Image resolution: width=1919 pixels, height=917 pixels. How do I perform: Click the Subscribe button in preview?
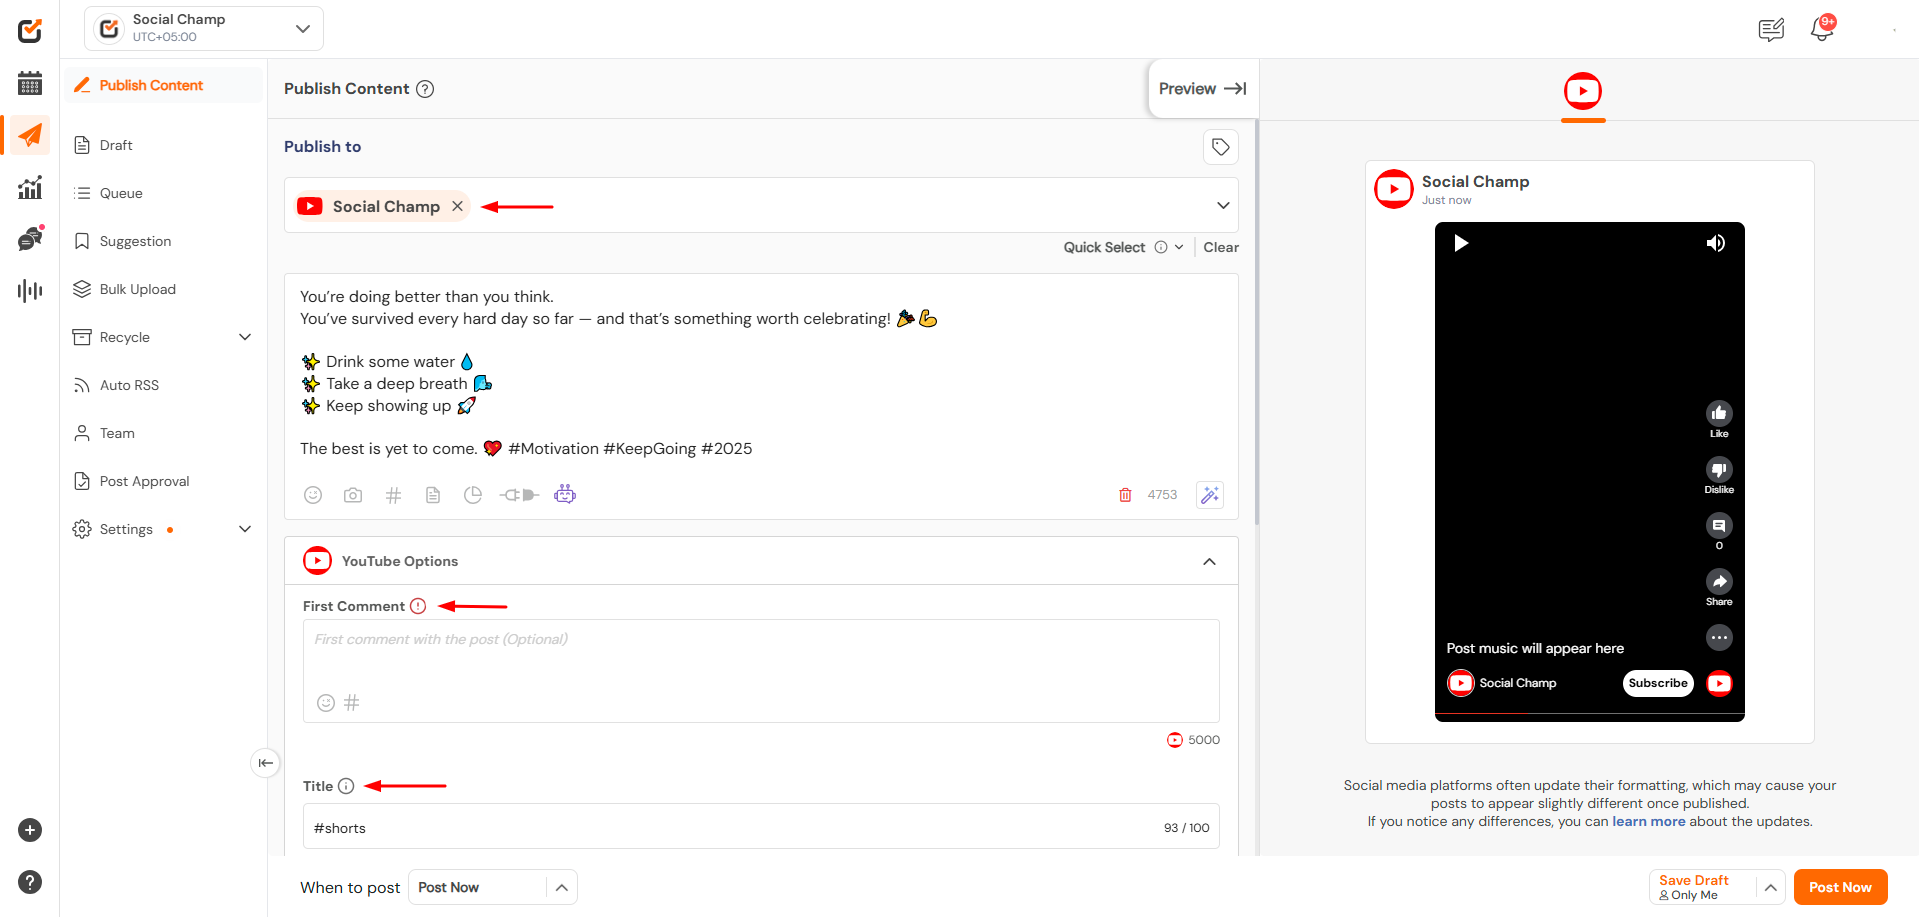click(x=1657, y=683)
